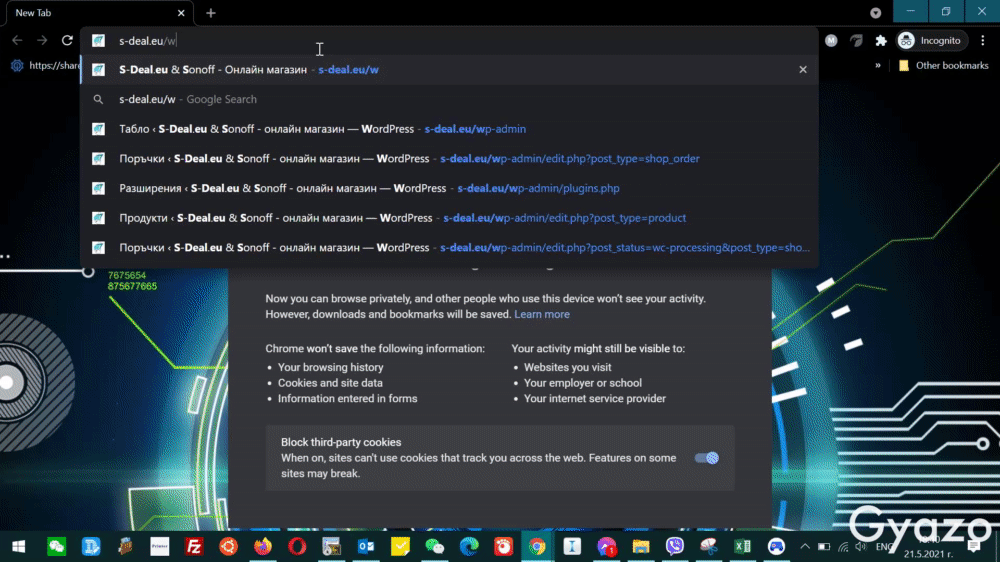This screenshot has height=562, width=1000.
Task: Open Chrome three-dot menu
Action: [x=983, y=40]
